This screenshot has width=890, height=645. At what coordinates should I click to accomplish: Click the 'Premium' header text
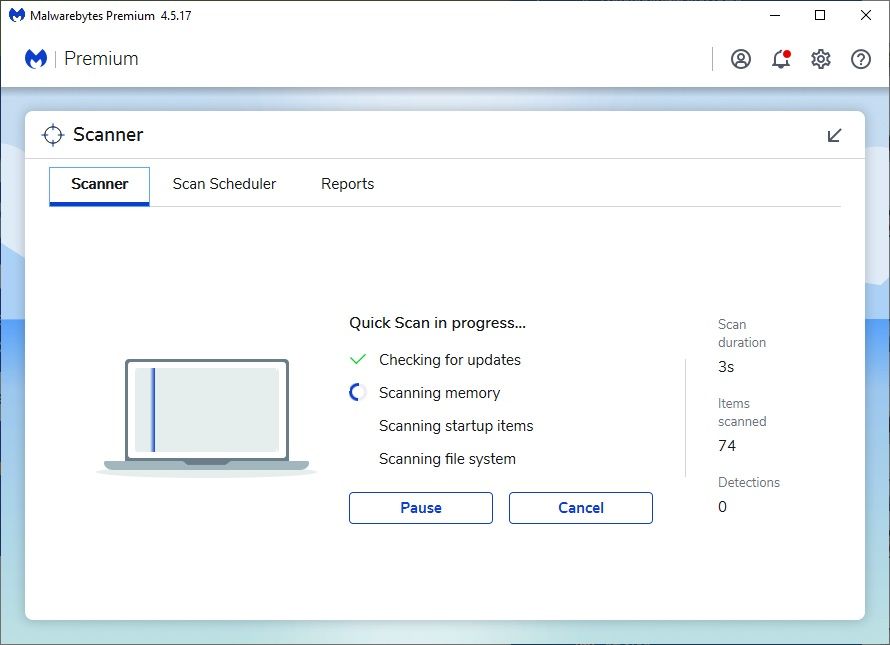point(101,58)
